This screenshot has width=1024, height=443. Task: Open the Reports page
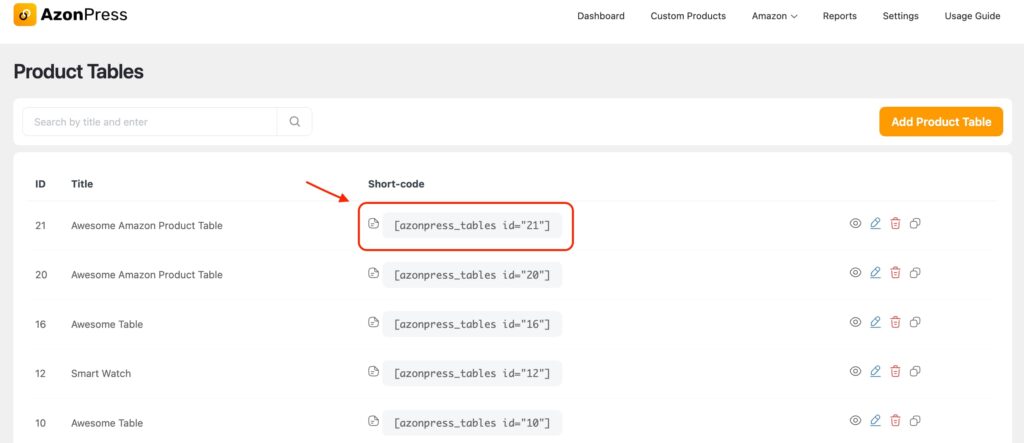tap(840, 16)
